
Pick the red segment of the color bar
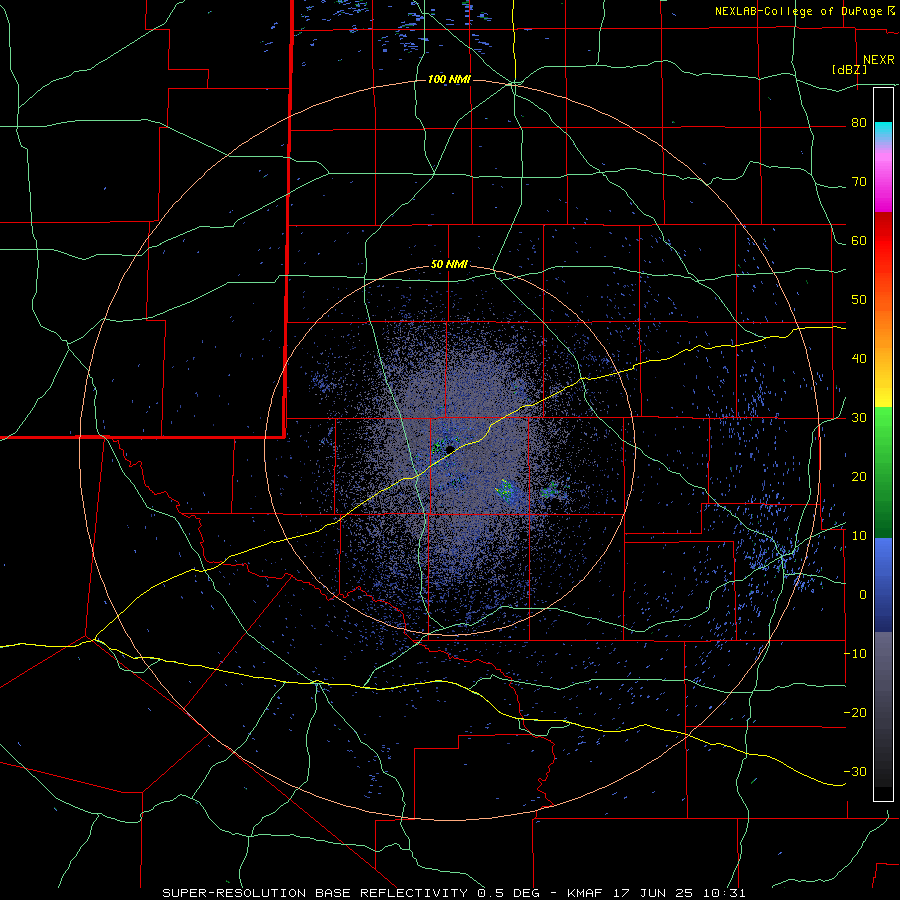click(x=883, y=241)
